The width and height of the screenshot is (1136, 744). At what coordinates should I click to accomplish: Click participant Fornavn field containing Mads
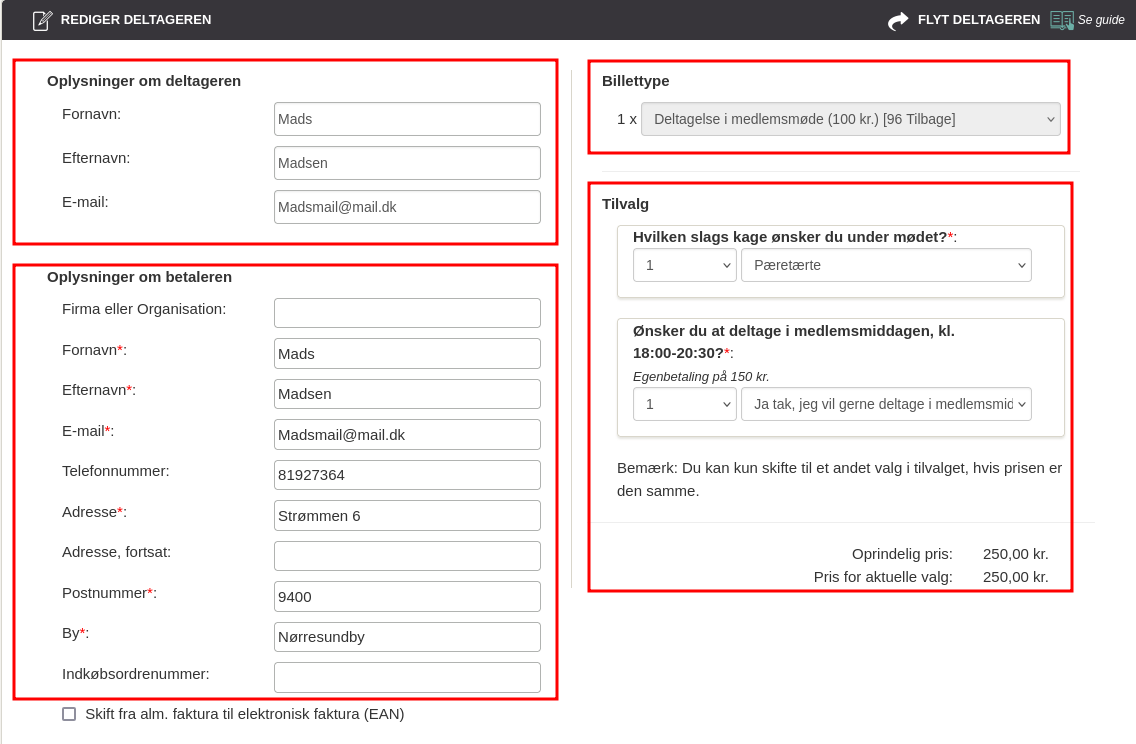coord(407,119)
